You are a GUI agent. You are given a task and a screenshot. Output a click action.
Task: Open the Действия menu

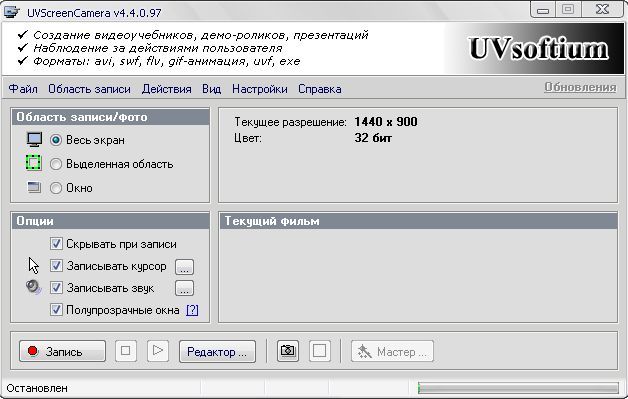tap(167, 89)
